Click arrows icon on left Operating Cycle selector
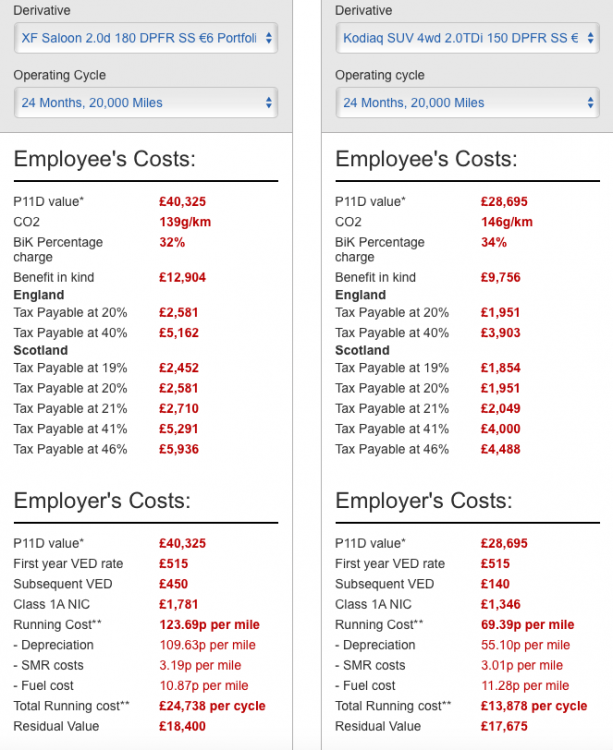The height and width of the screenshot is (750, 613). 269,102
